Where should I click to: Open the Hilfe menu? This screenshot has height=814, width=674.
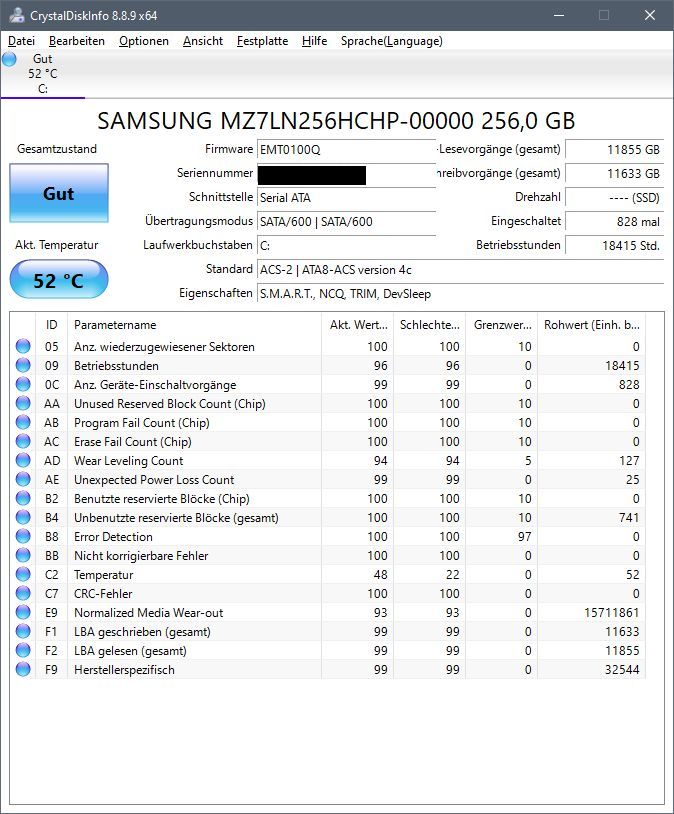pyautogui.click(x=315, y=41)
